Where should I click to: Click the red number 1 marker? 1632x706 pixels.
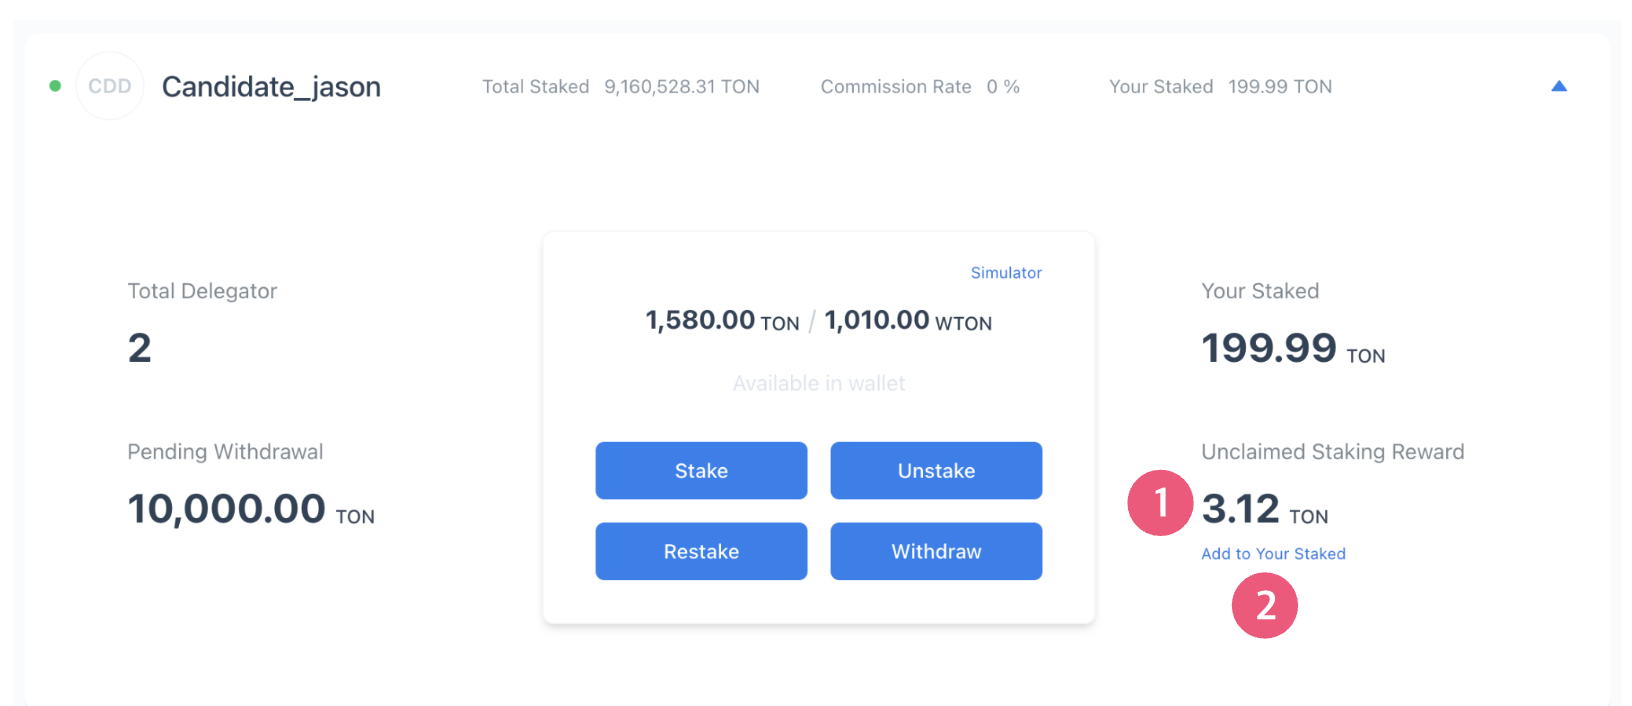1160,502
